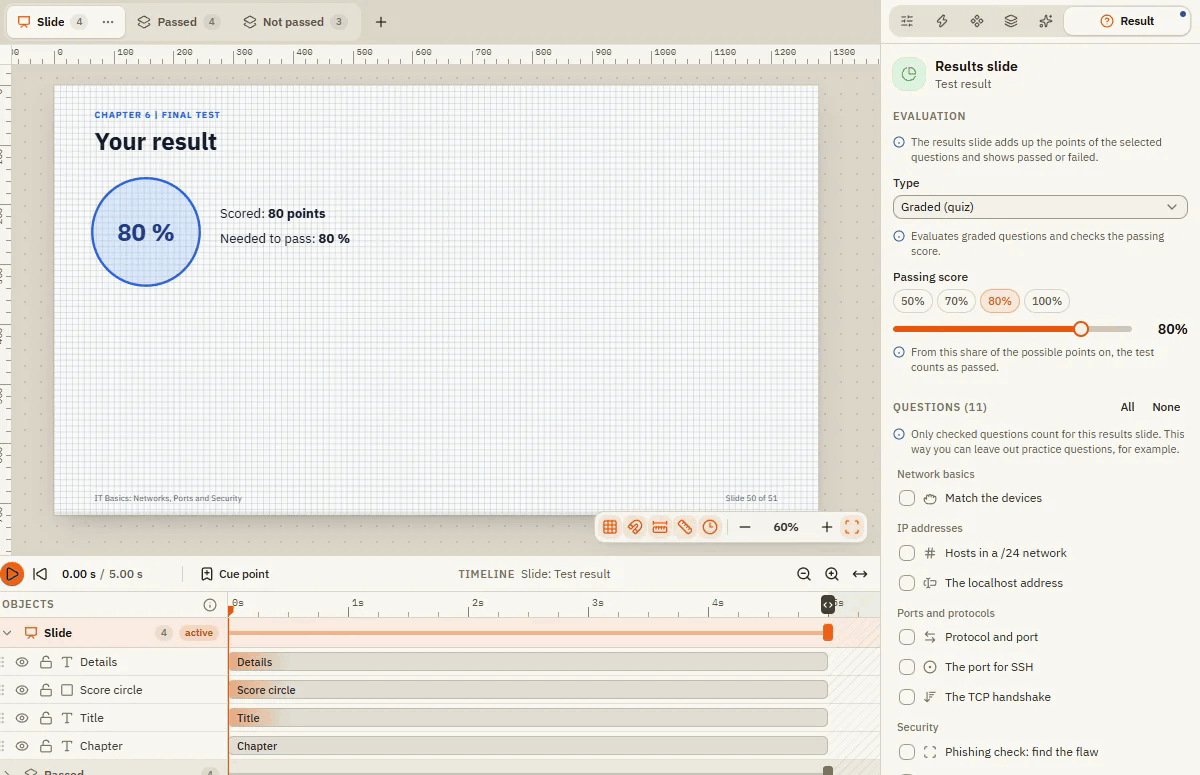Image resolution: width=1200 pixels, height=775 pixels.
Task: Switch to the Not passed state tab
Action: pos(293,22)
